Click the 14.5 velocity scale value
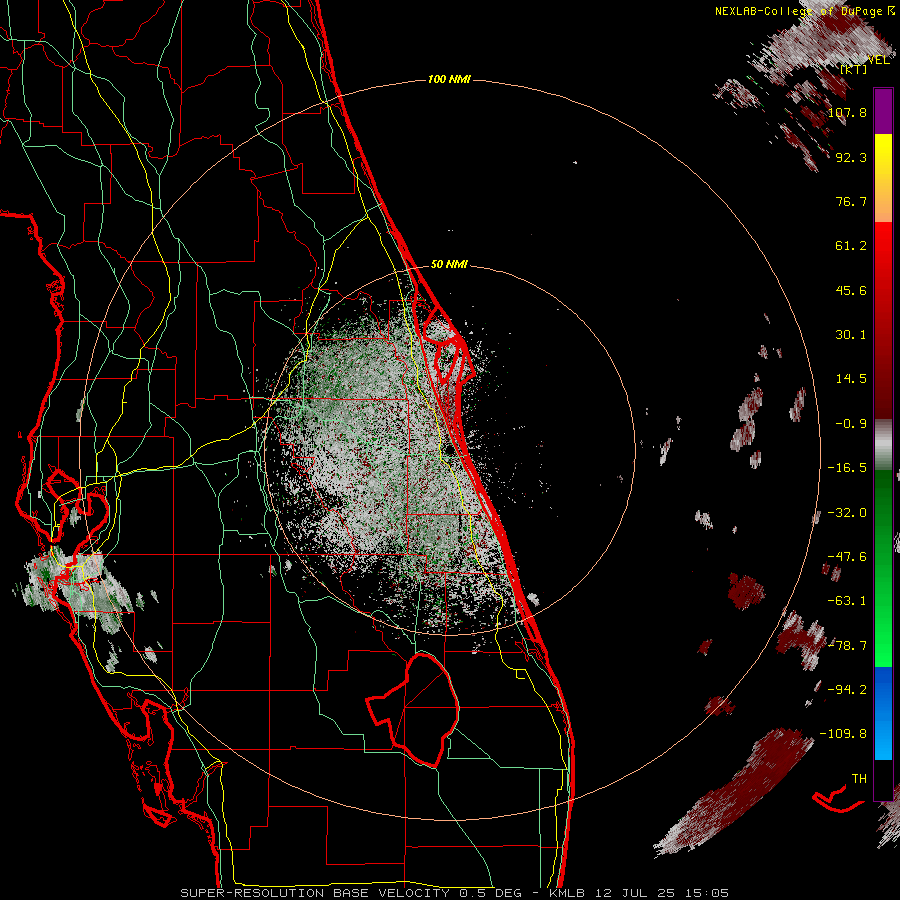 coord(851,379)
